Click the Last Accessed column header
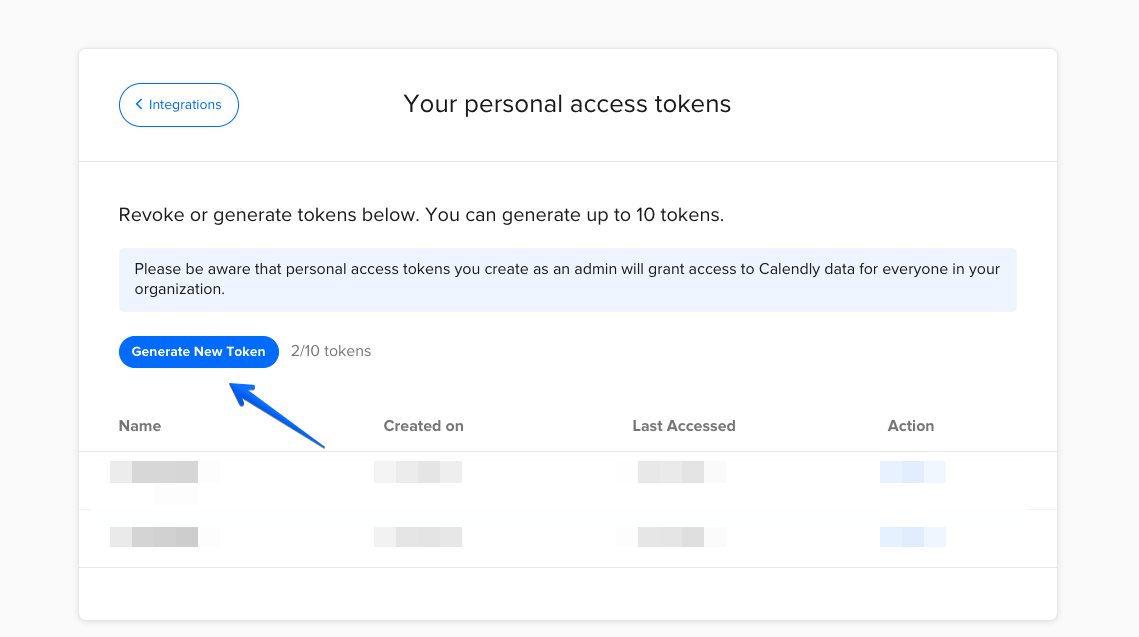The width and height of the screenshot is (1139, 637). click(x=683, y=426)
